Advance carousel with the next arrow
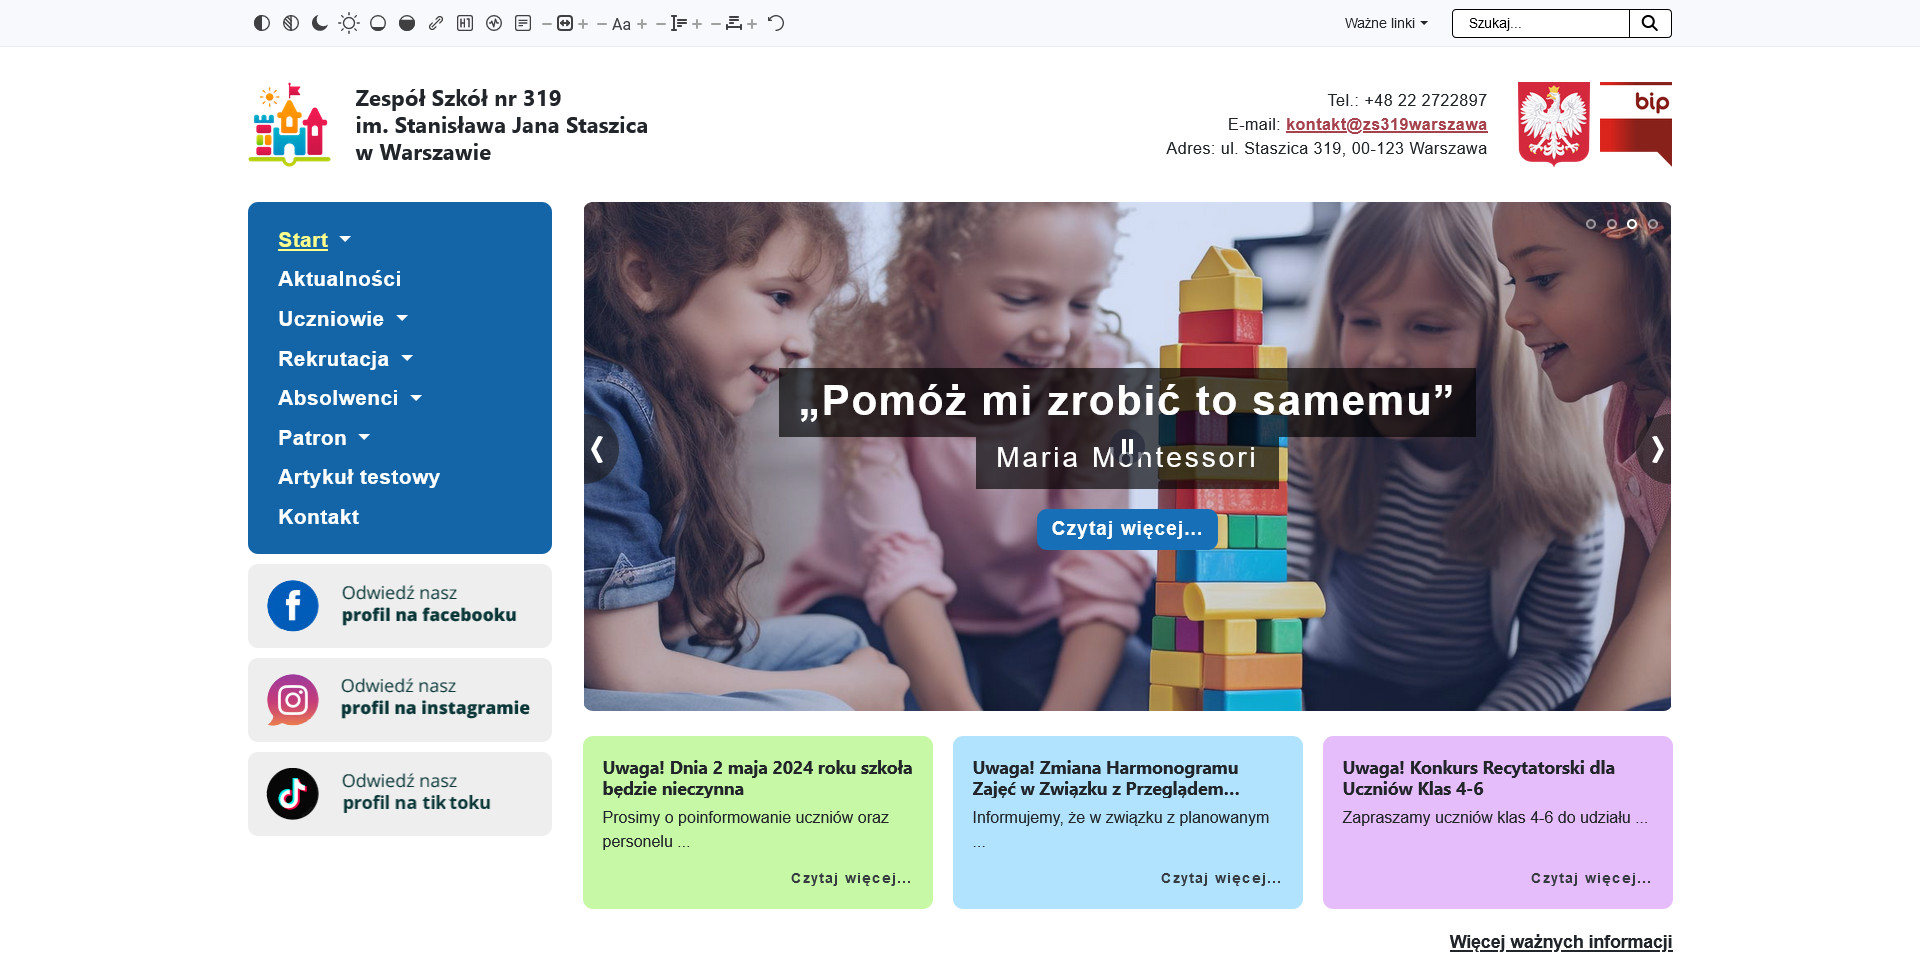Viewport: 1920px width, 965px height. 1656,450
